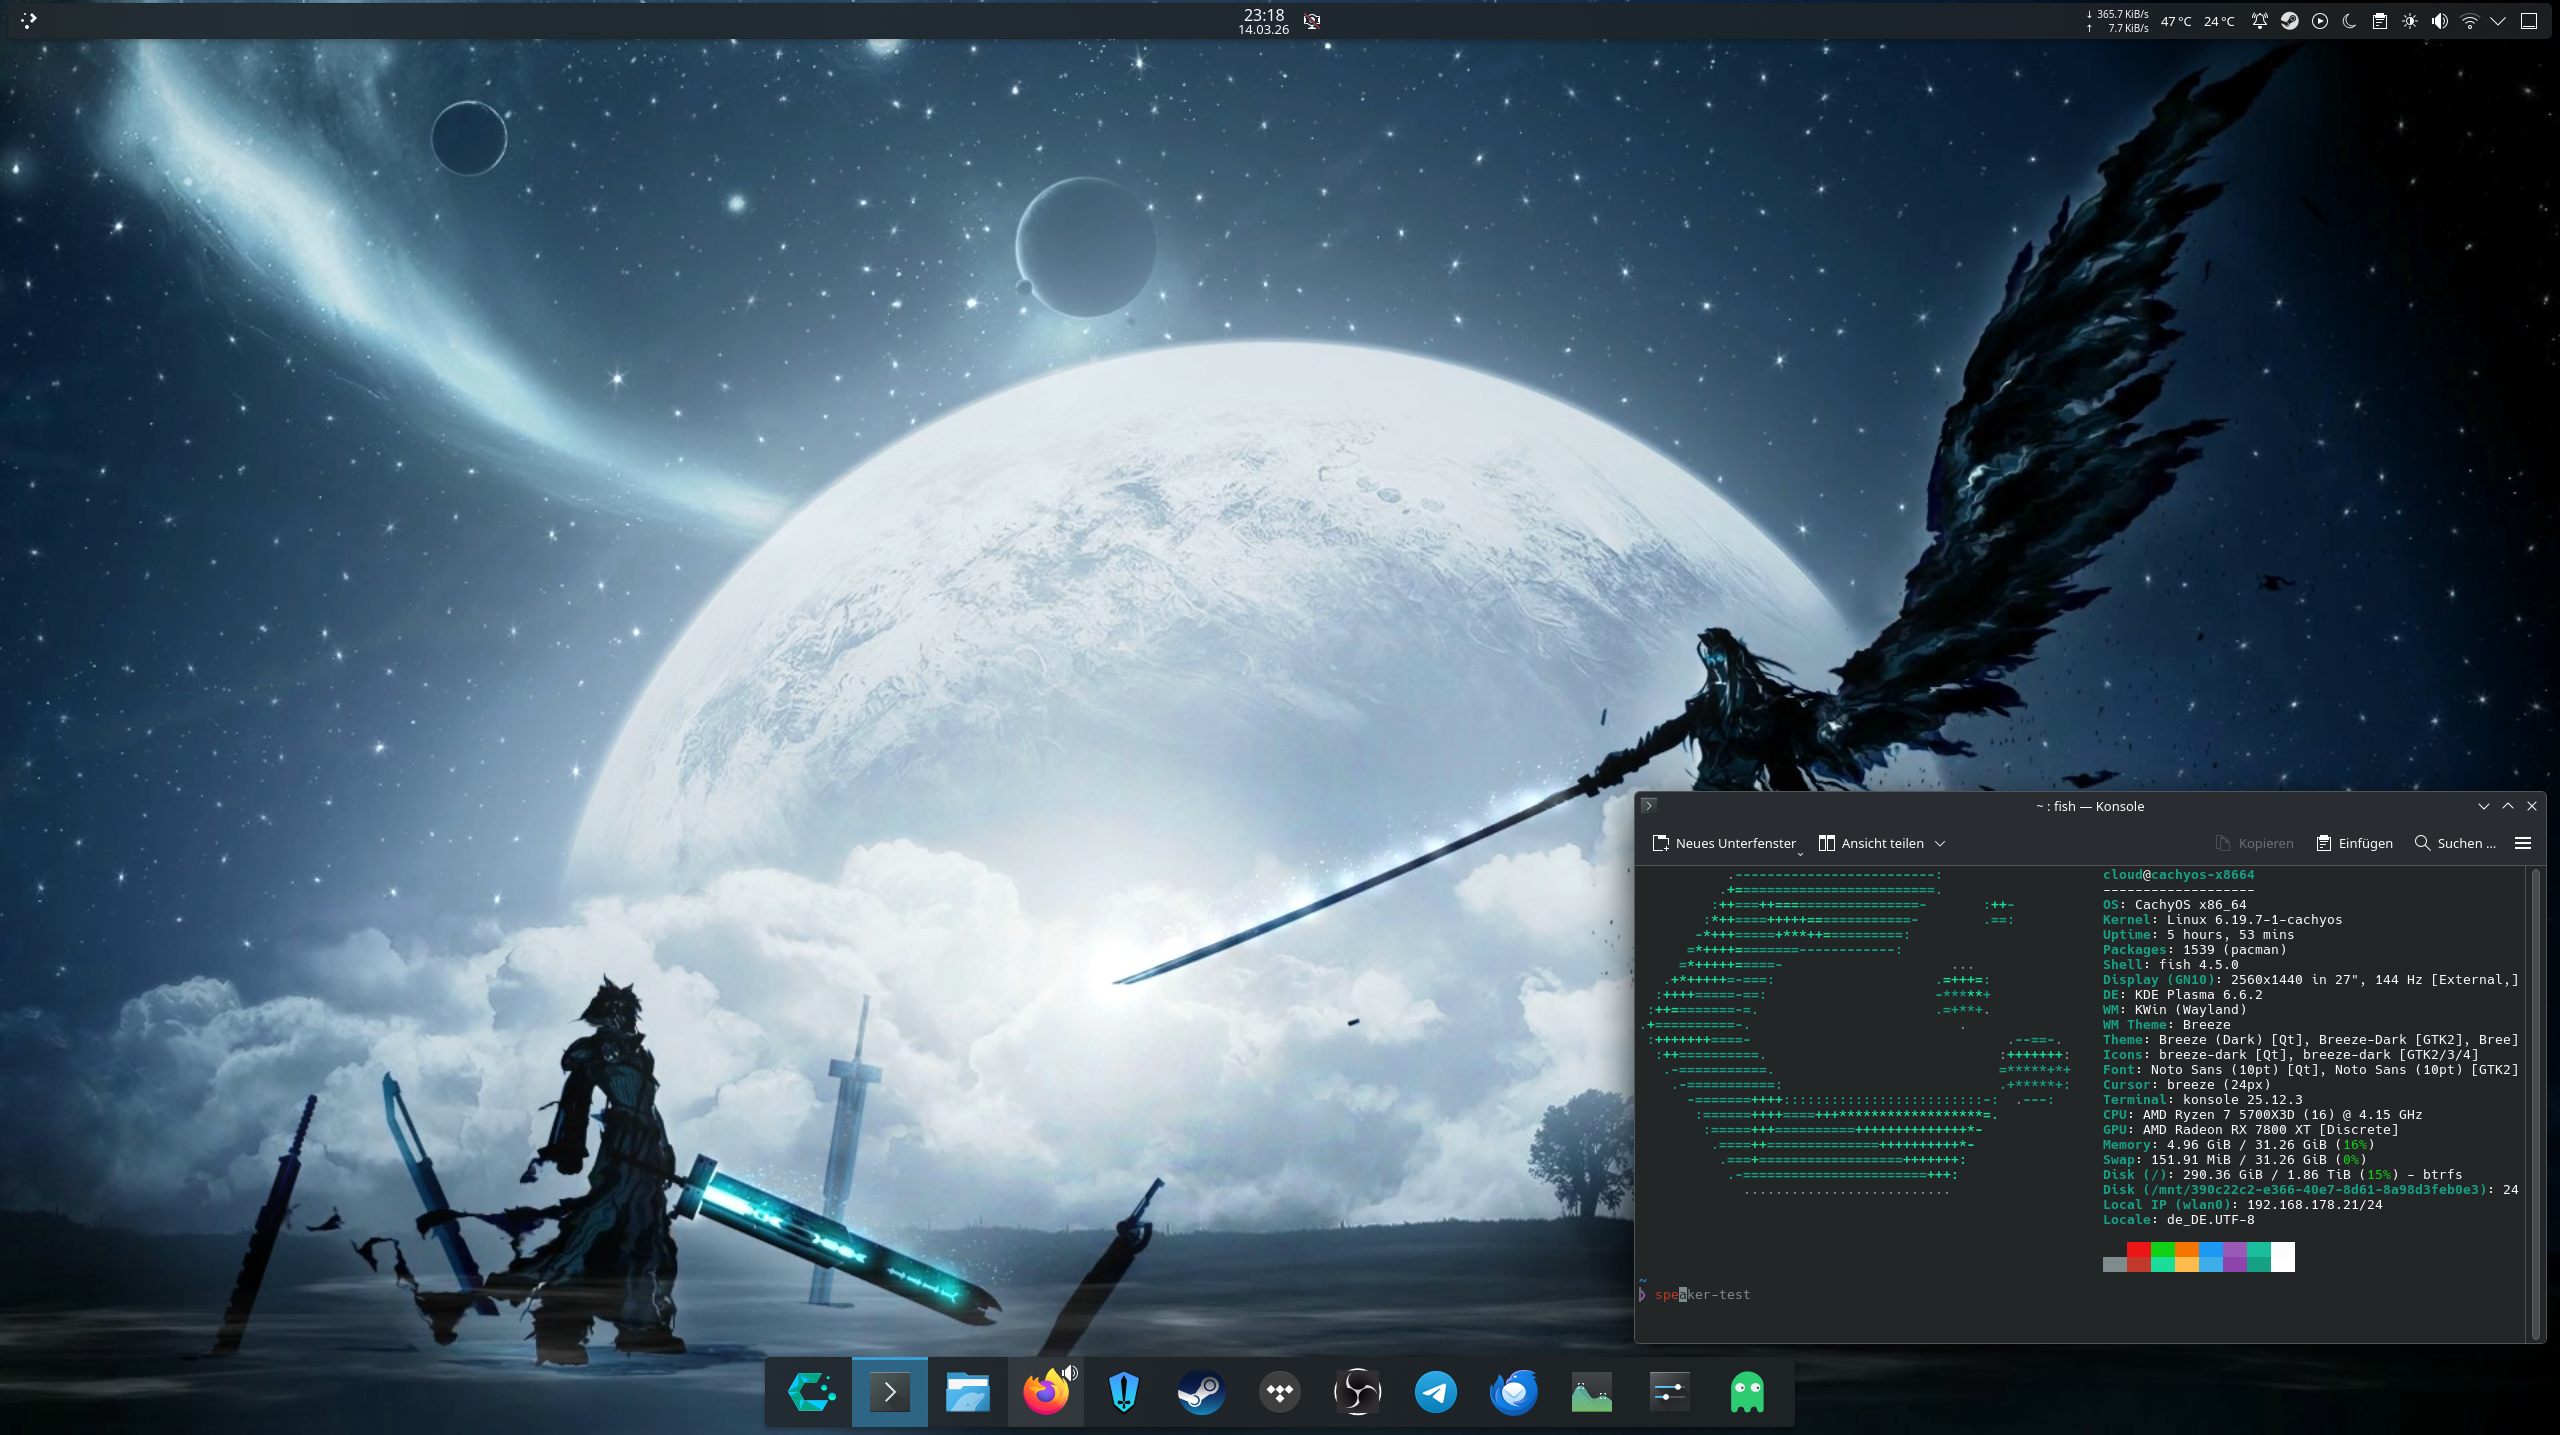Open Neues Unterfenster dropdown arrow

point(1800,852)
